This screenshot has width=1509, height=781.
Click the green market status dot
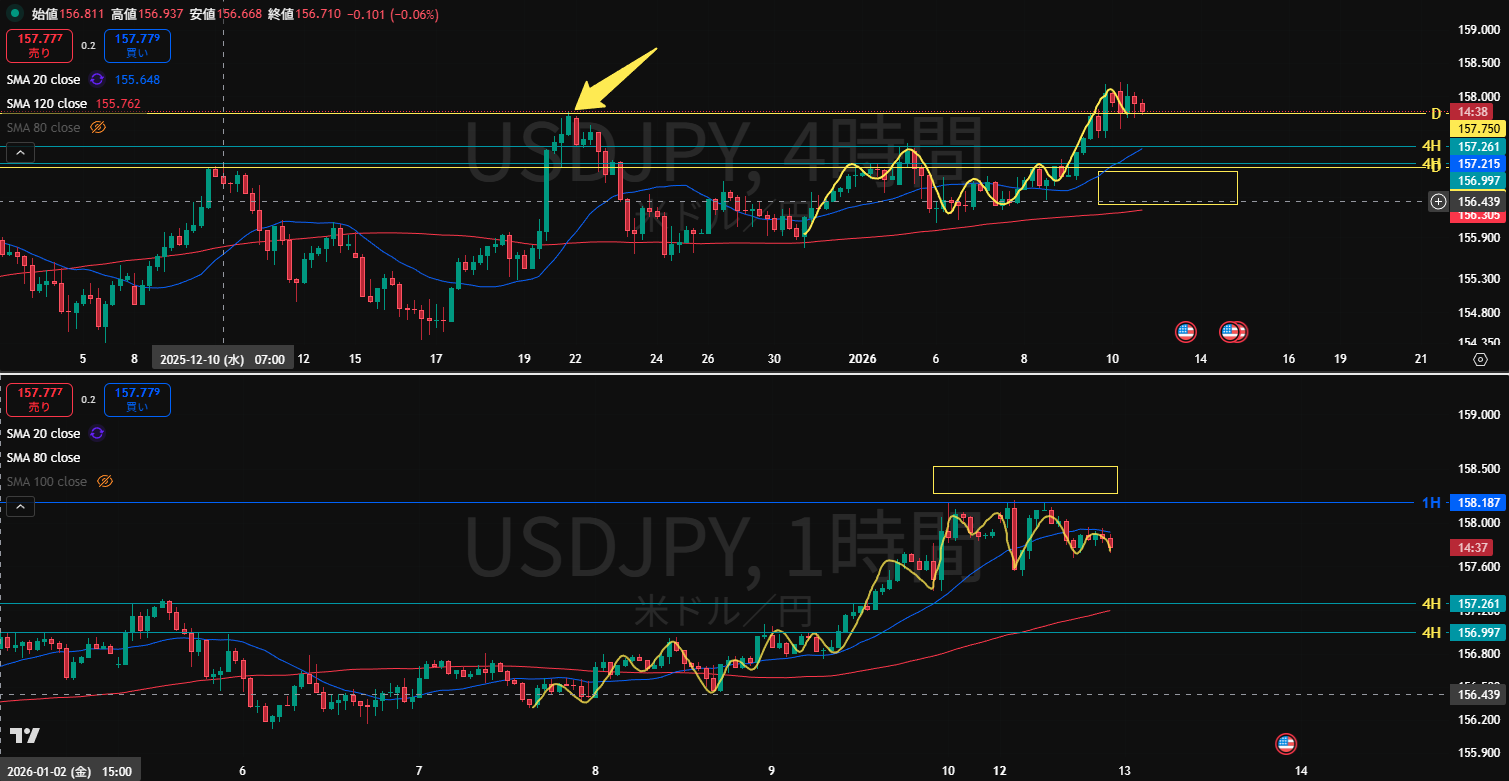point(12,15)
